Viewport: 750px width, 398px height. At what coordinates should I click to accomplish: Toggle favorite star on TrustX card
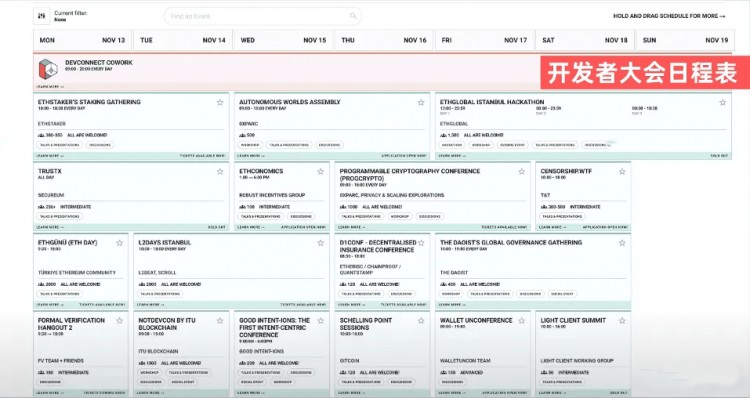pos(220,171)
